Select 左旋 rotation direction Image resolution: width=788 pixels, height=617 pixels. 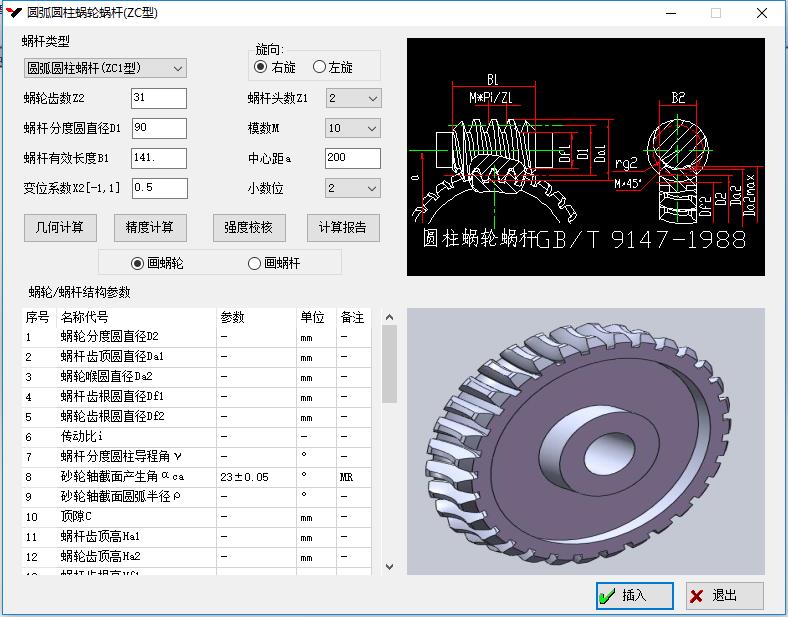pyautogui.click(x=320, y=67)
